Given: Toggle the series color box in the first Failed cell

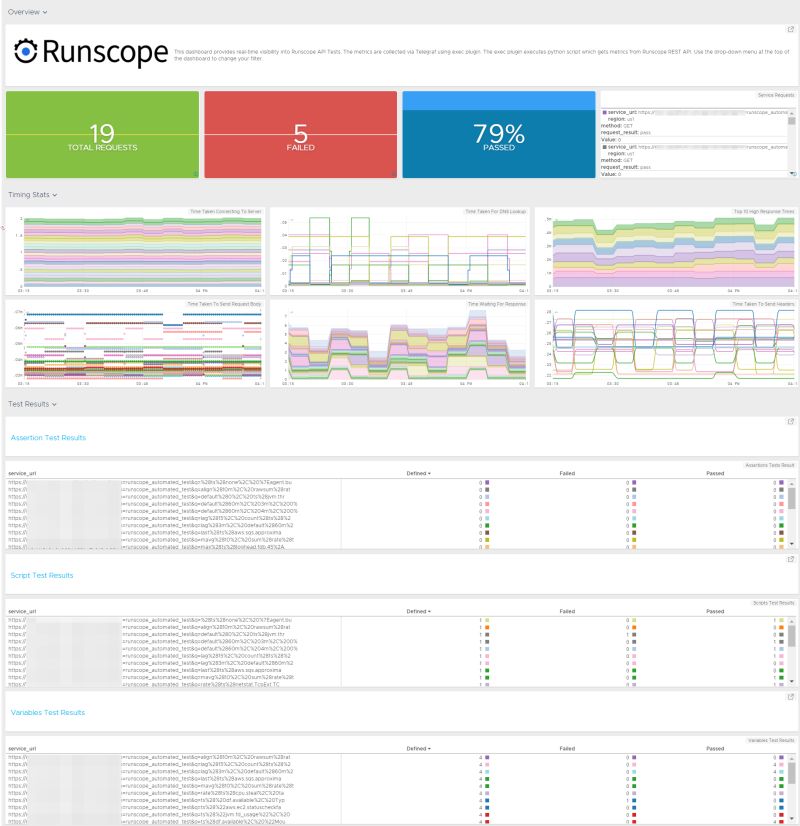Looking at the screenshot, I should click(633, 481).
